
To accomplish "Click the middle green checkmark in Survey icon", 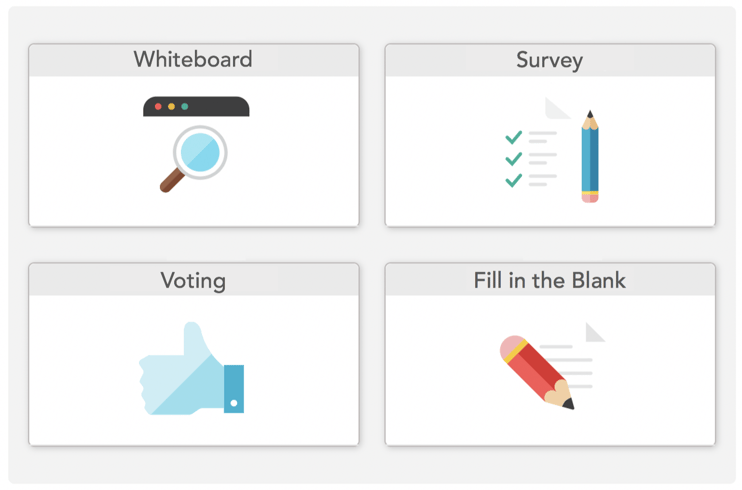I will pyautogui.click(x=513, y=159).
